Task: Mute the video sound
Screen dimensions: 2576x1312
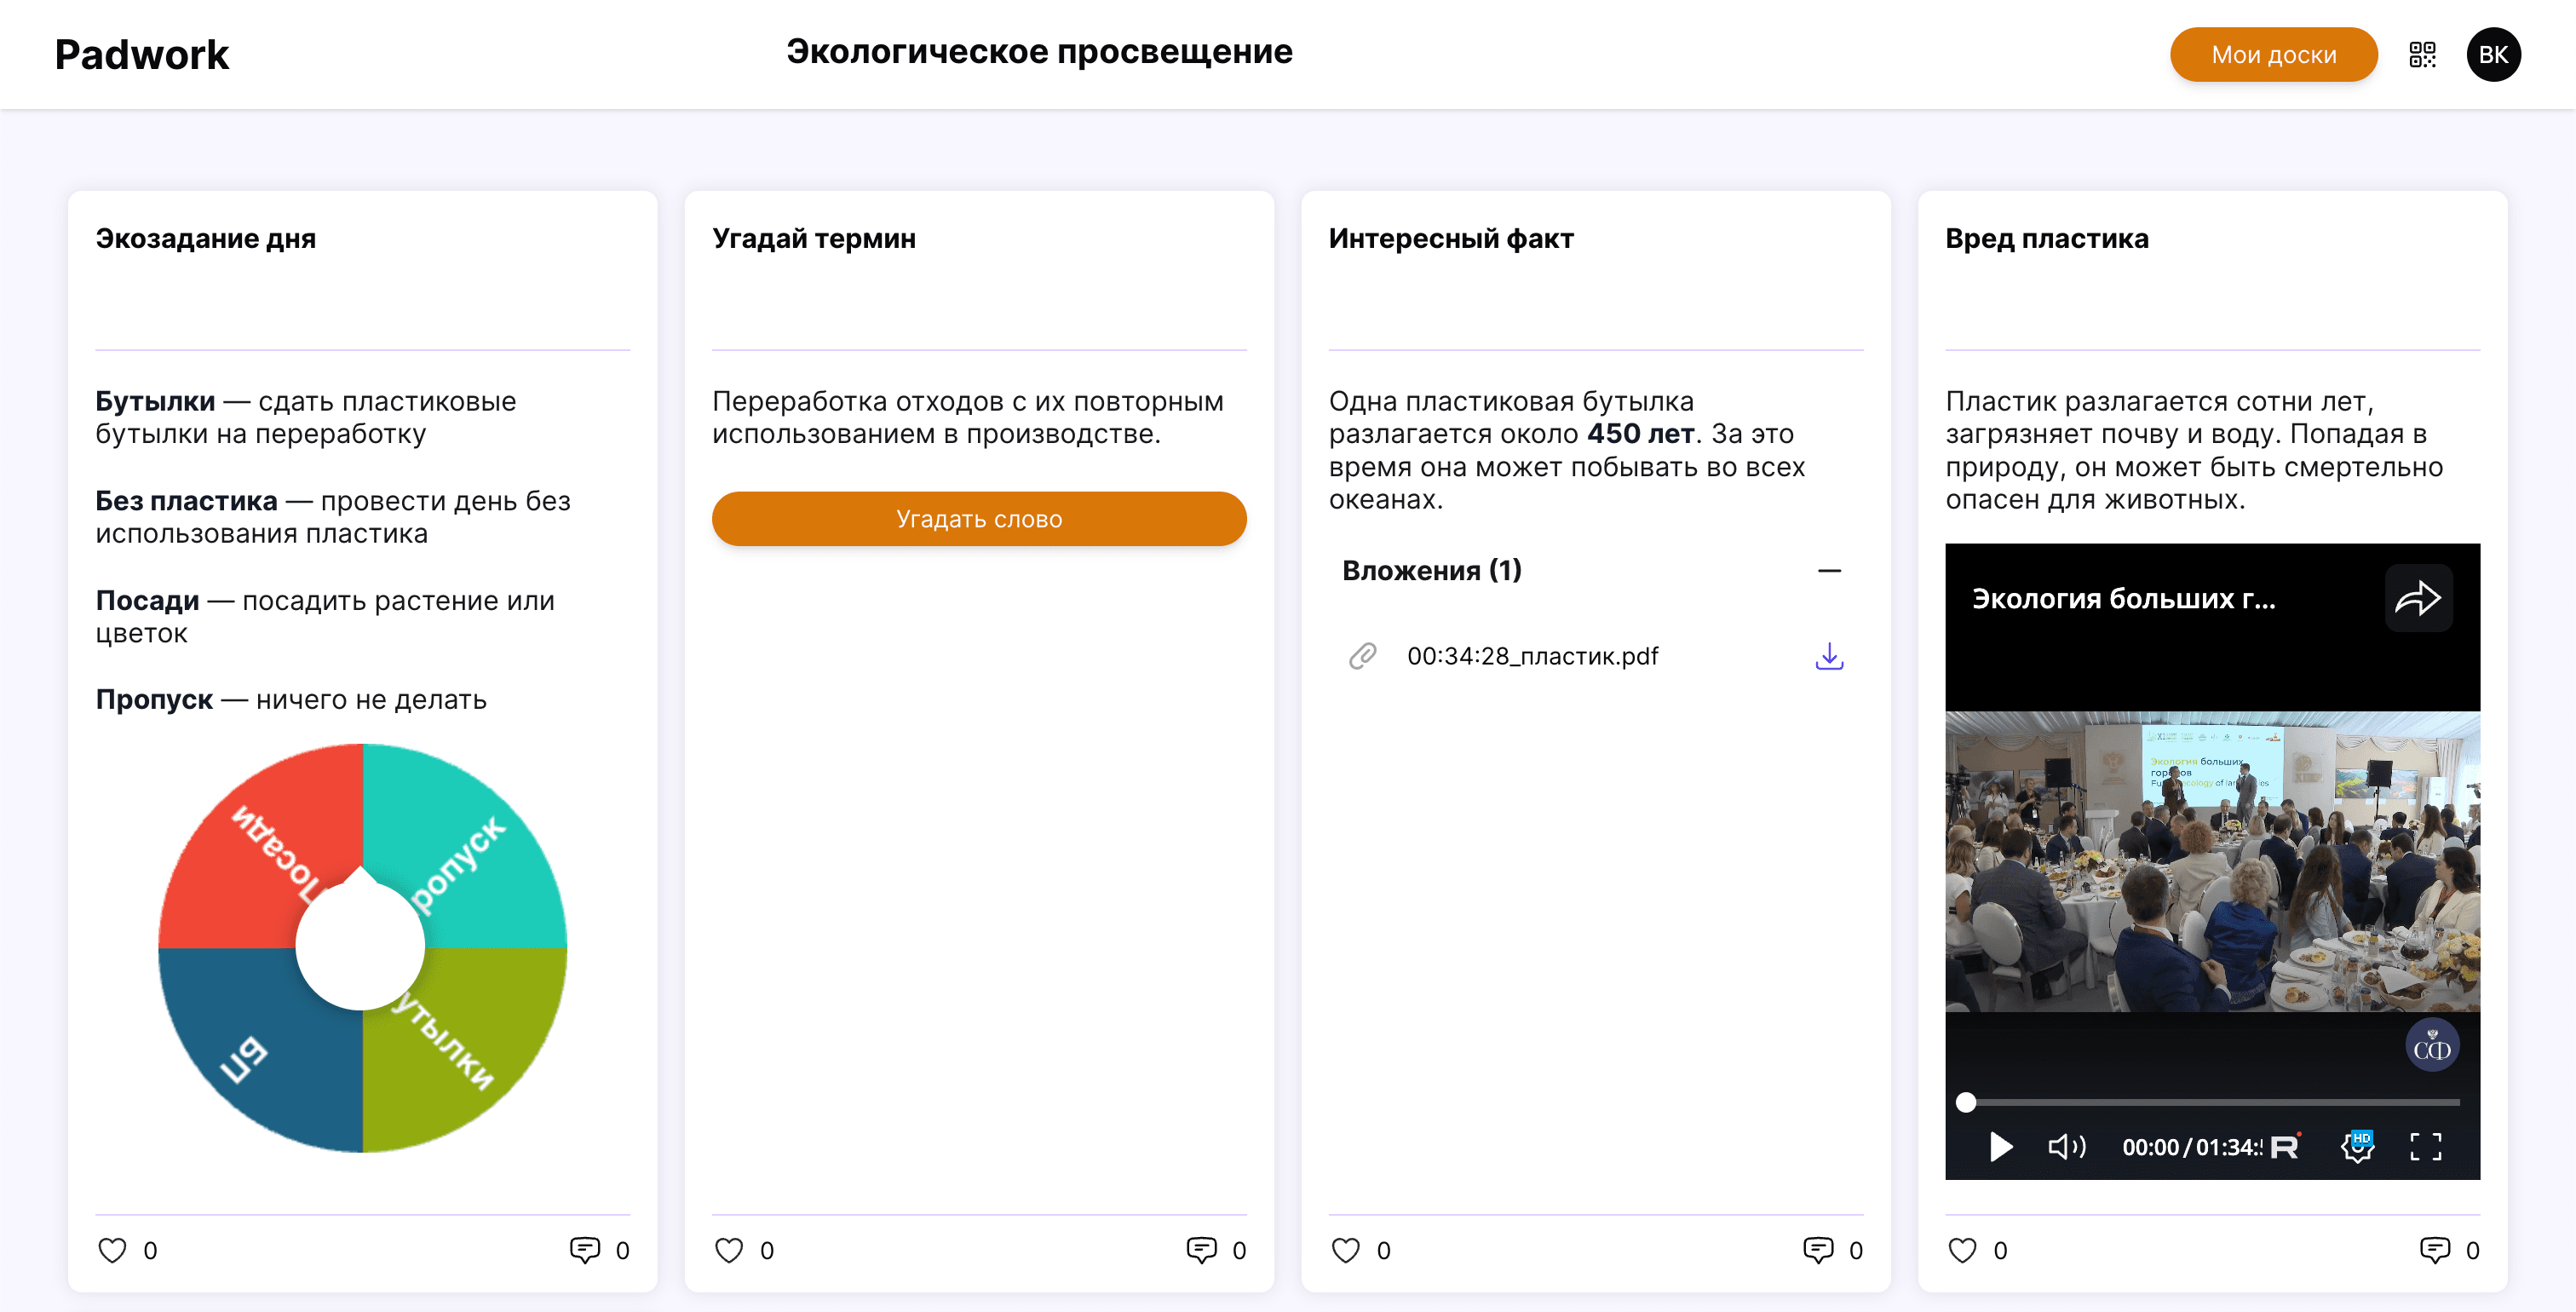Action: [2066, 1146]
